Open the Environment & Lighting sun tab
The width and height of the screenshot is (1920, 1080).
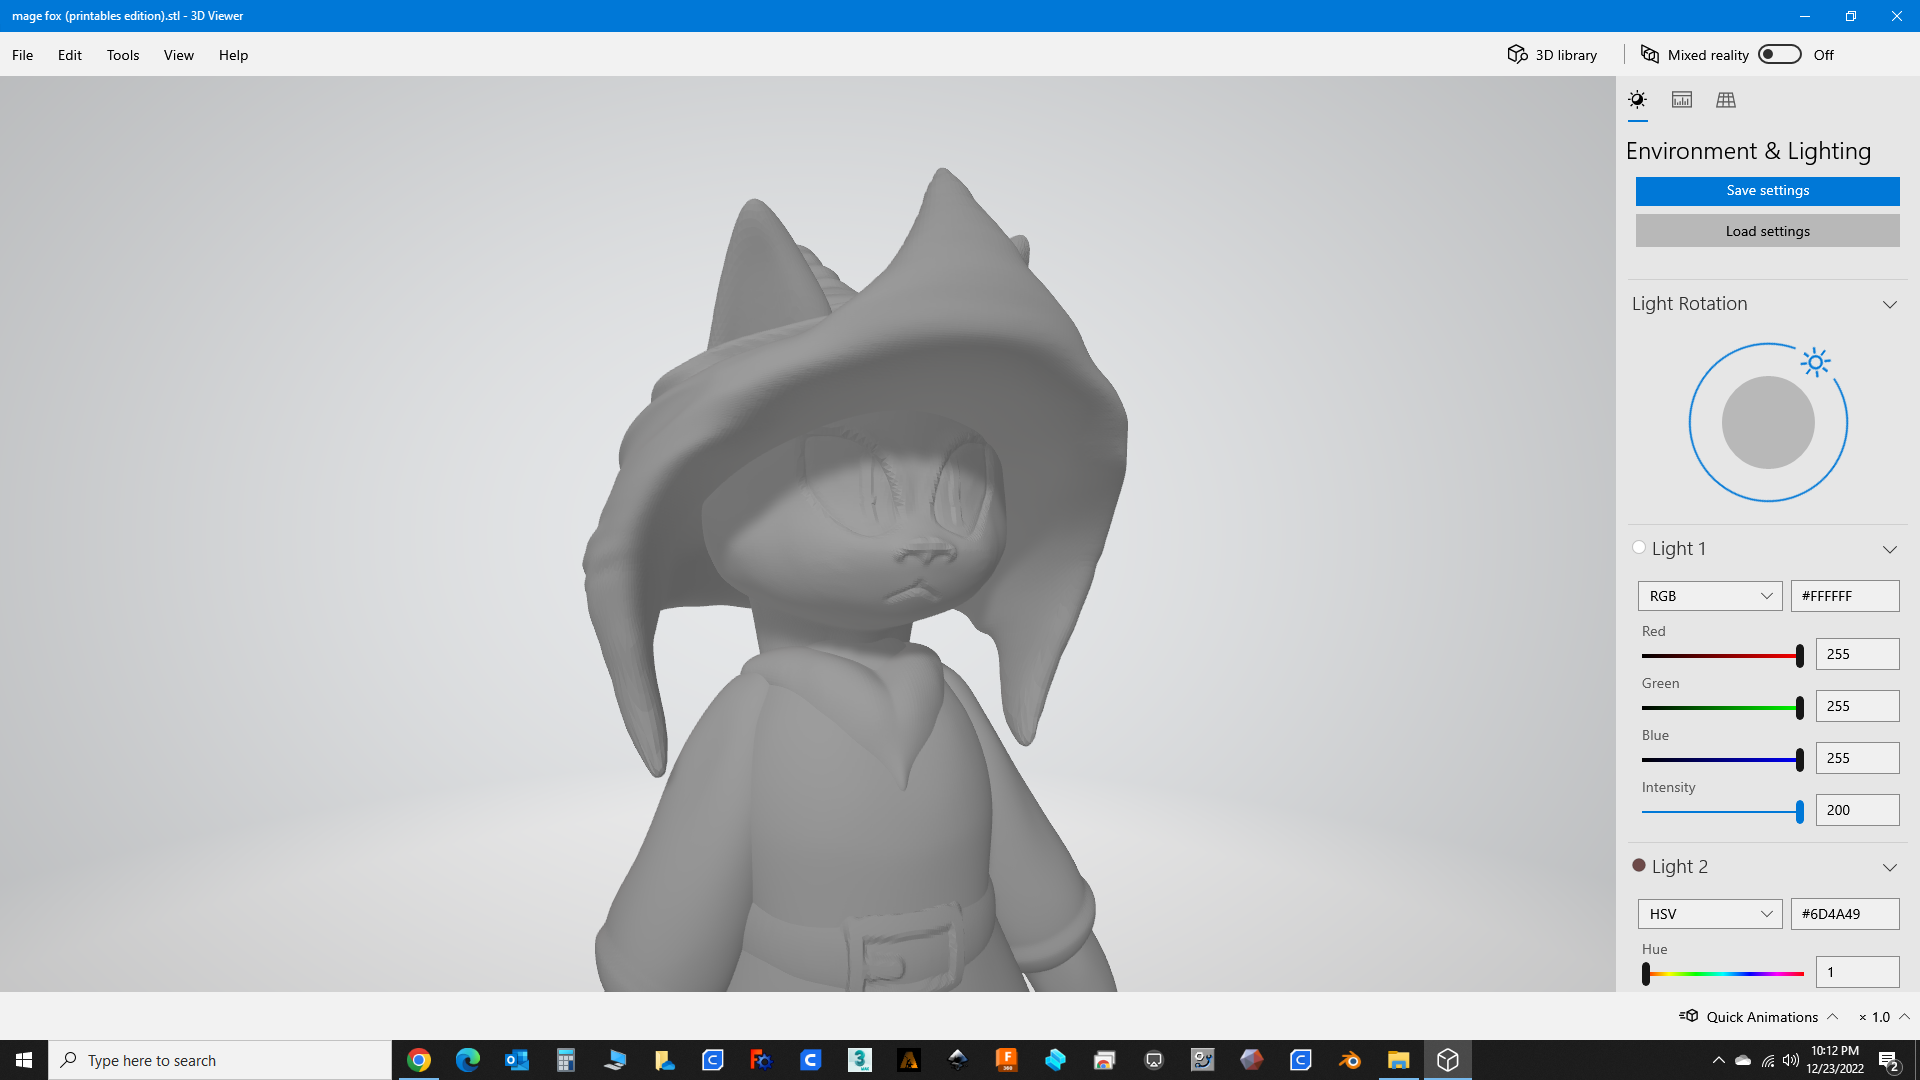coord(1637,100)
